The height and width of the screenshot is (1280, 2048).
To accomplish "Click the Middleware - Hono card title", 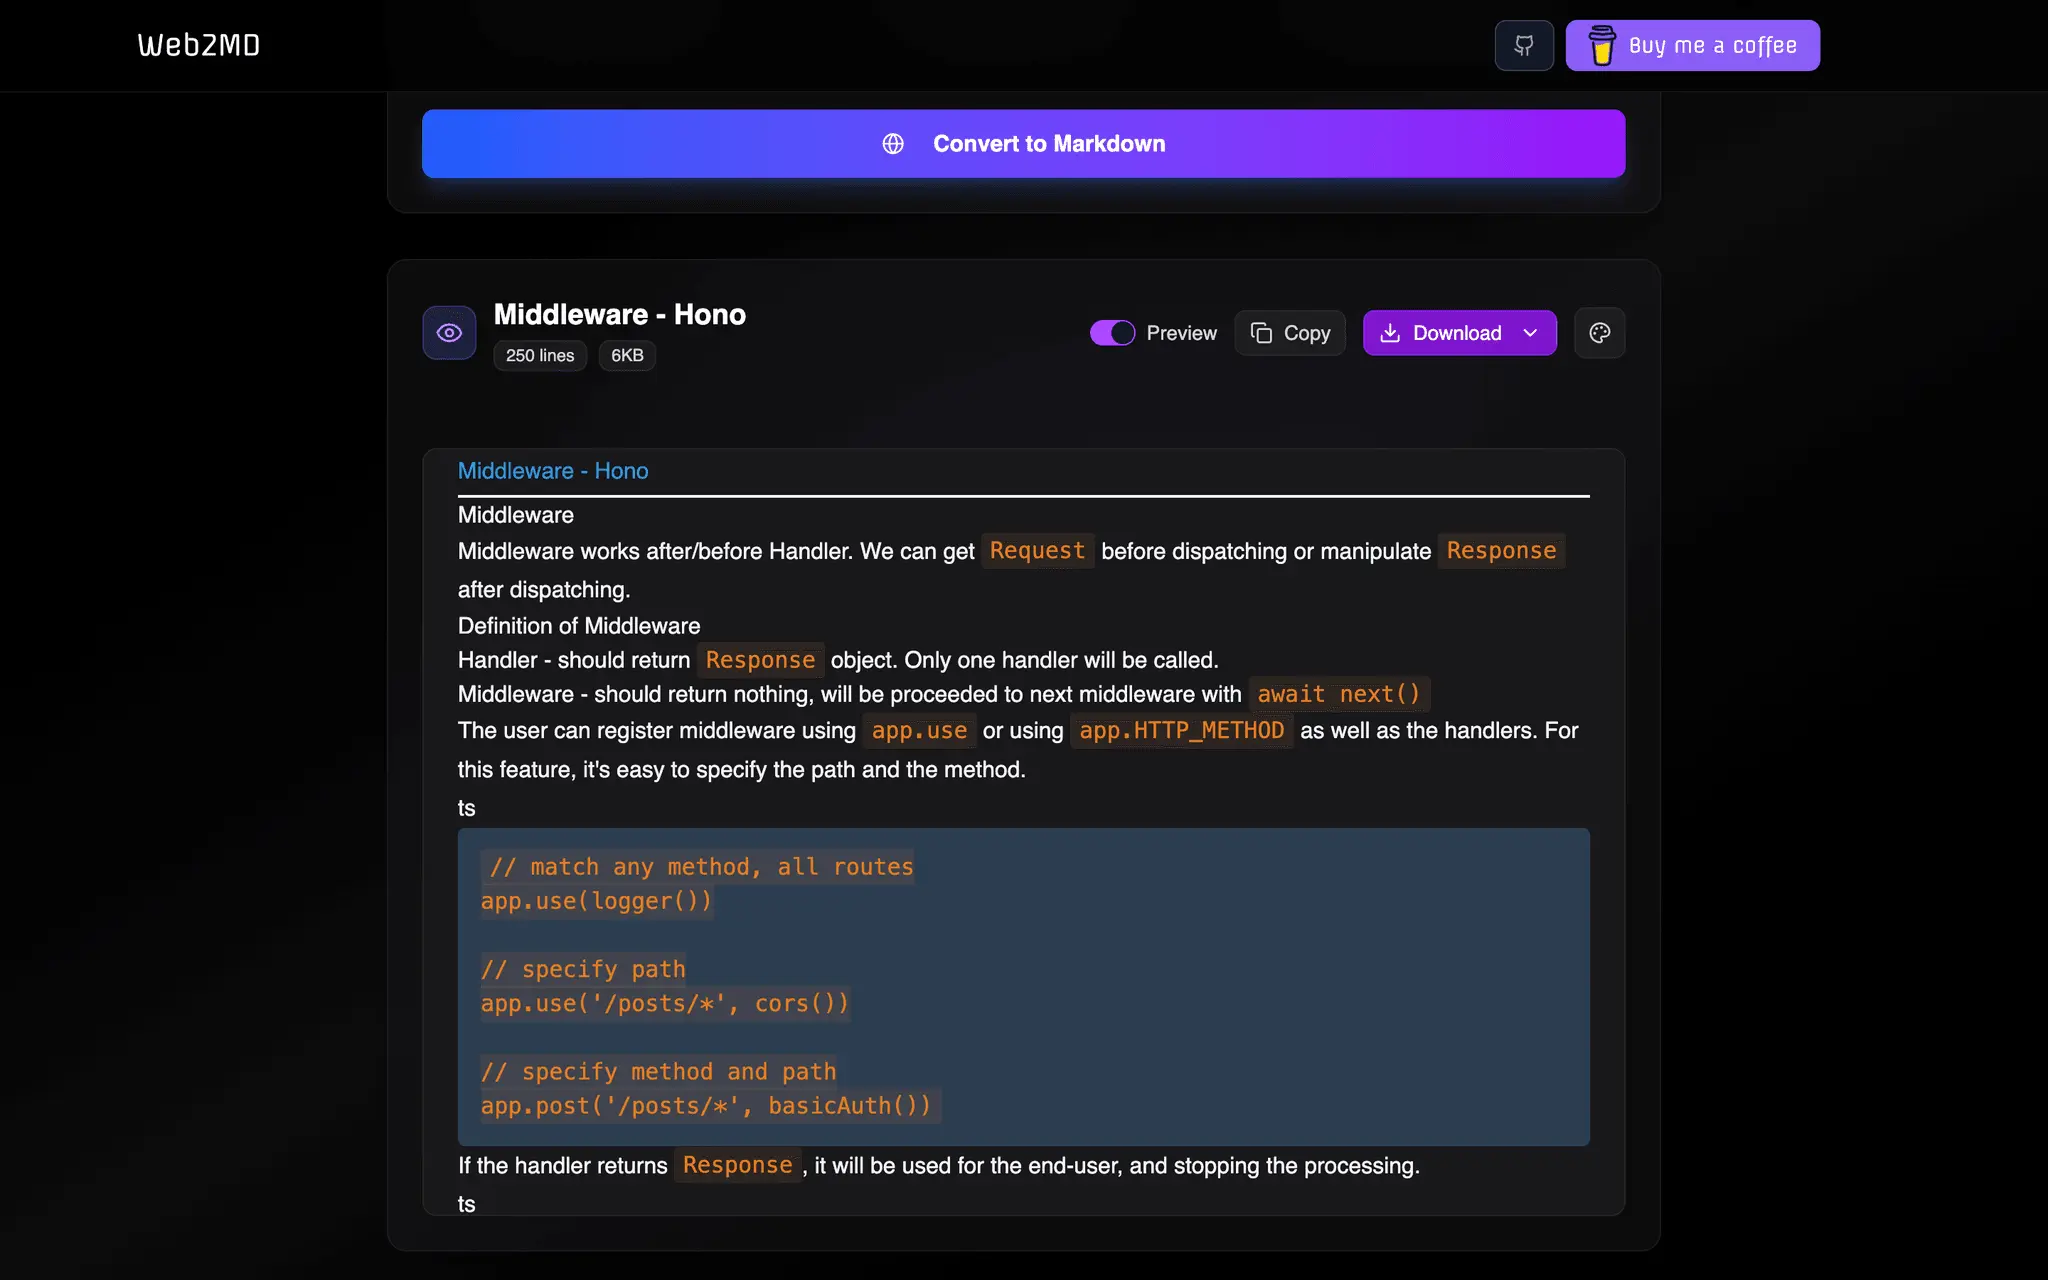I will point(620,314).
